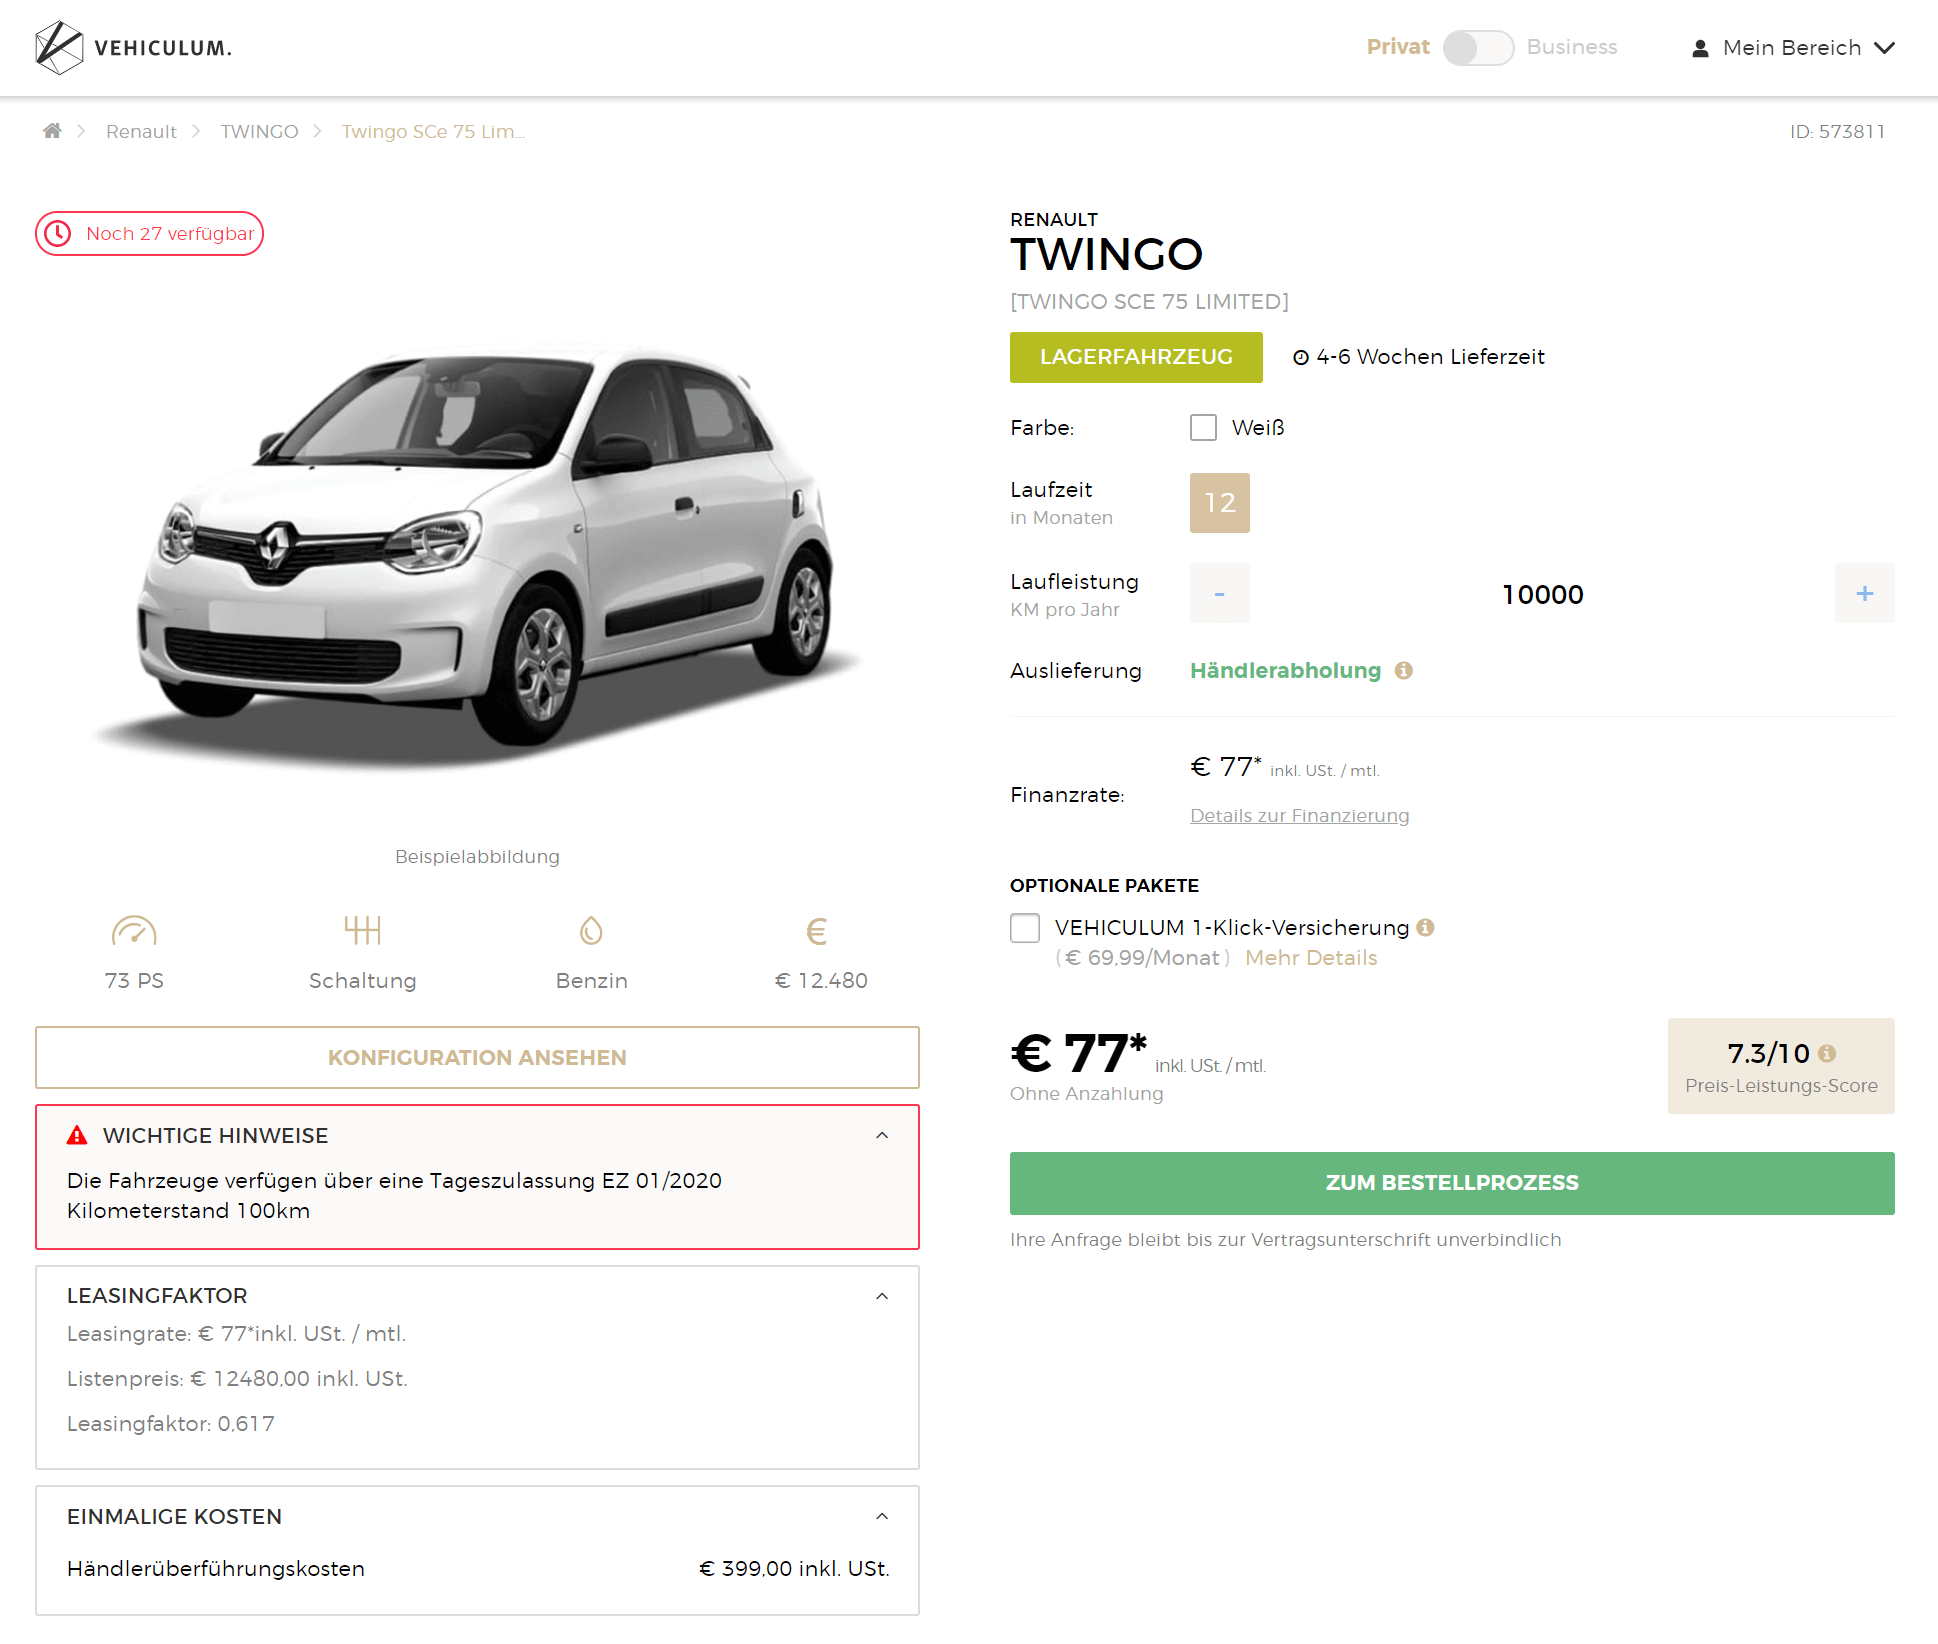Click the Laufleistung value 10000
This screenshot has height=1644, width=1938.
1542,594
